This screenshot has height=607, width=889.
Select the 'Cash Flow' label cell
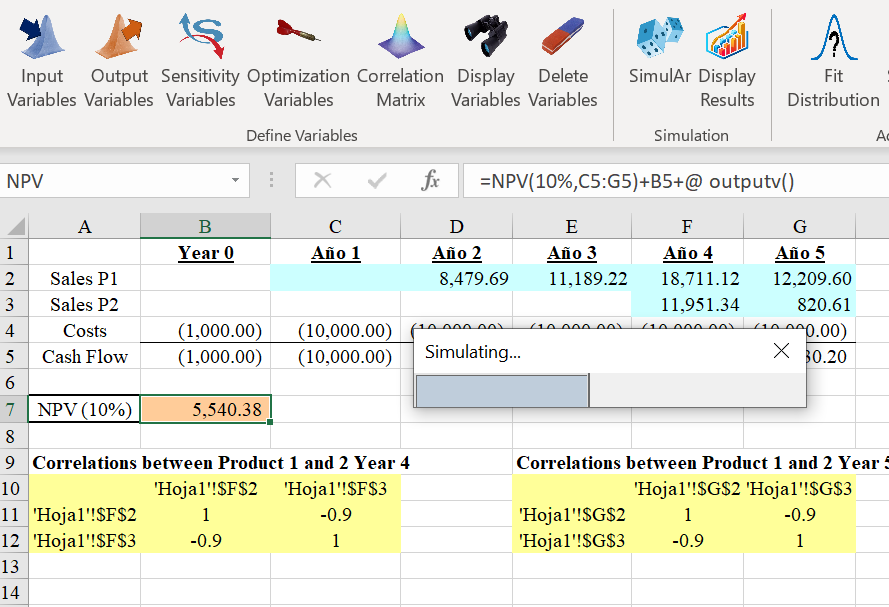pos(84,356)
